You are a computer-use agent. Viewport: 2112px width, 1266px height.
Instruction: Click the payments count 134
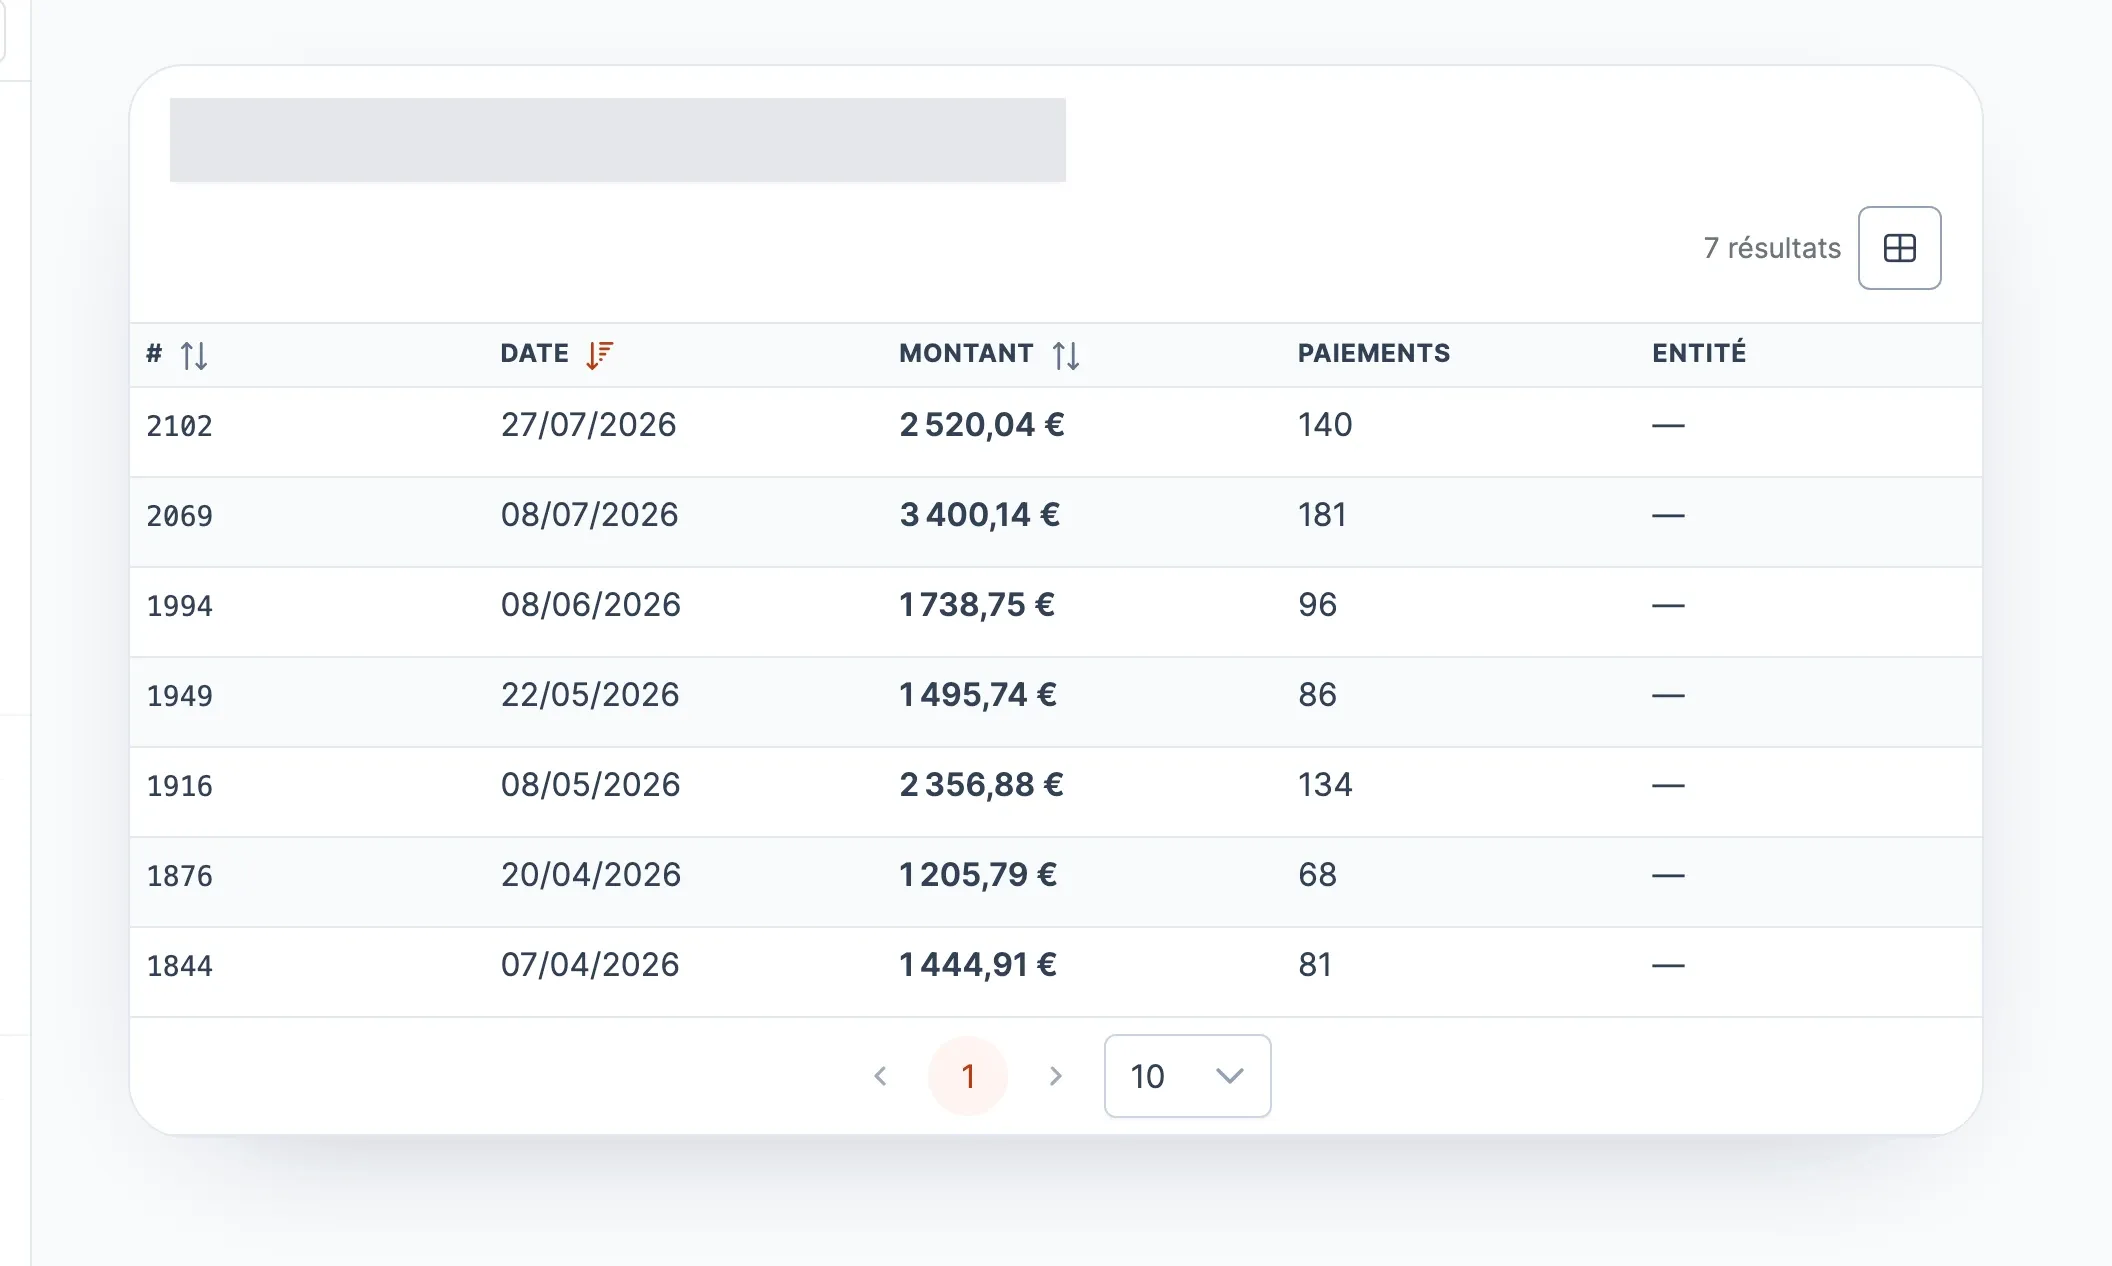coord(1325,785)
